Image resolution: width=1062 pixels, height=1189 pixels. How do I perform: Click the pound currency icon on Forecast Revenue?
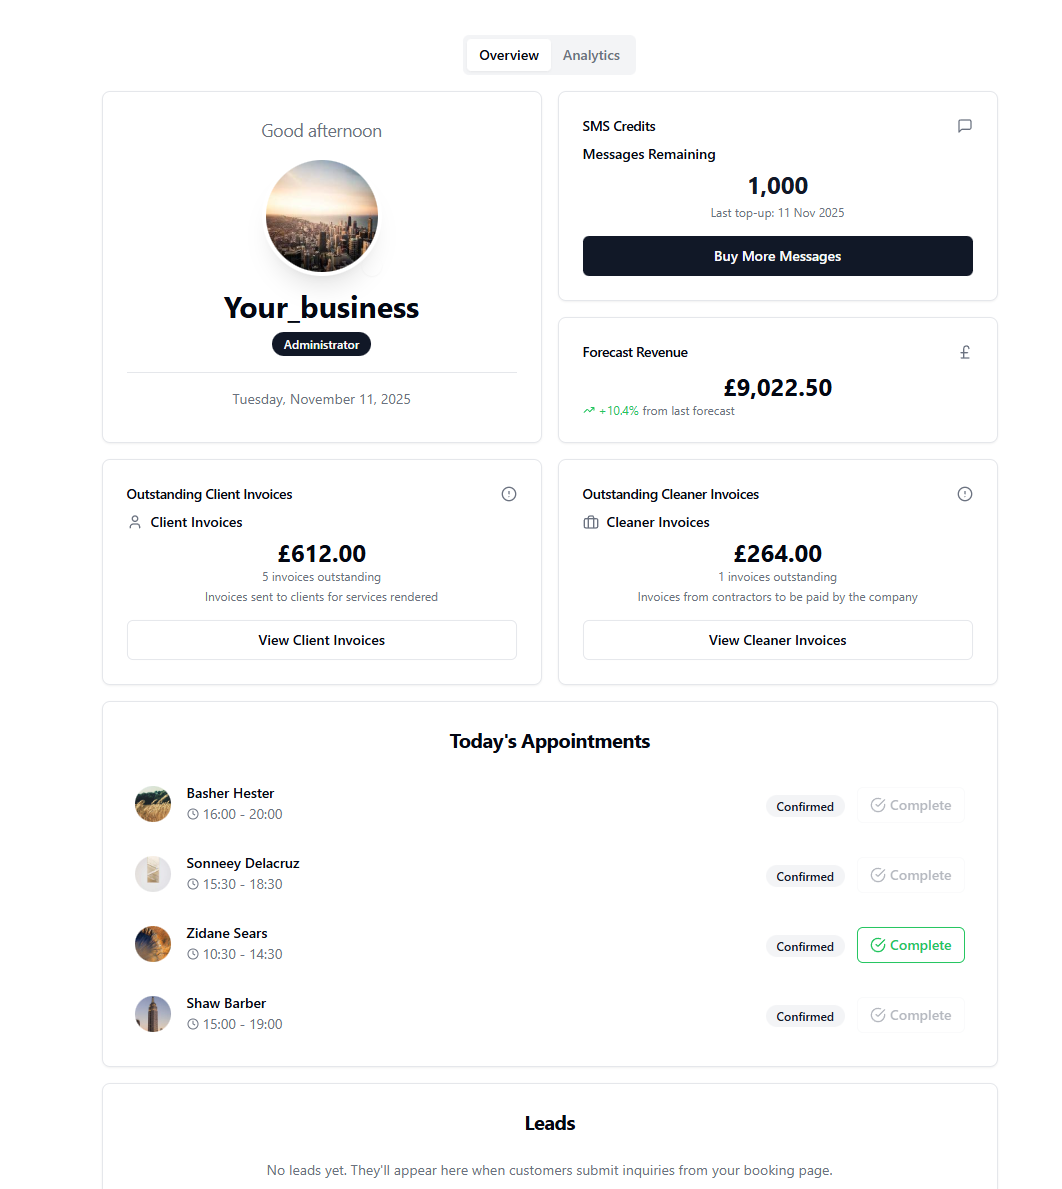pos(964,352)
